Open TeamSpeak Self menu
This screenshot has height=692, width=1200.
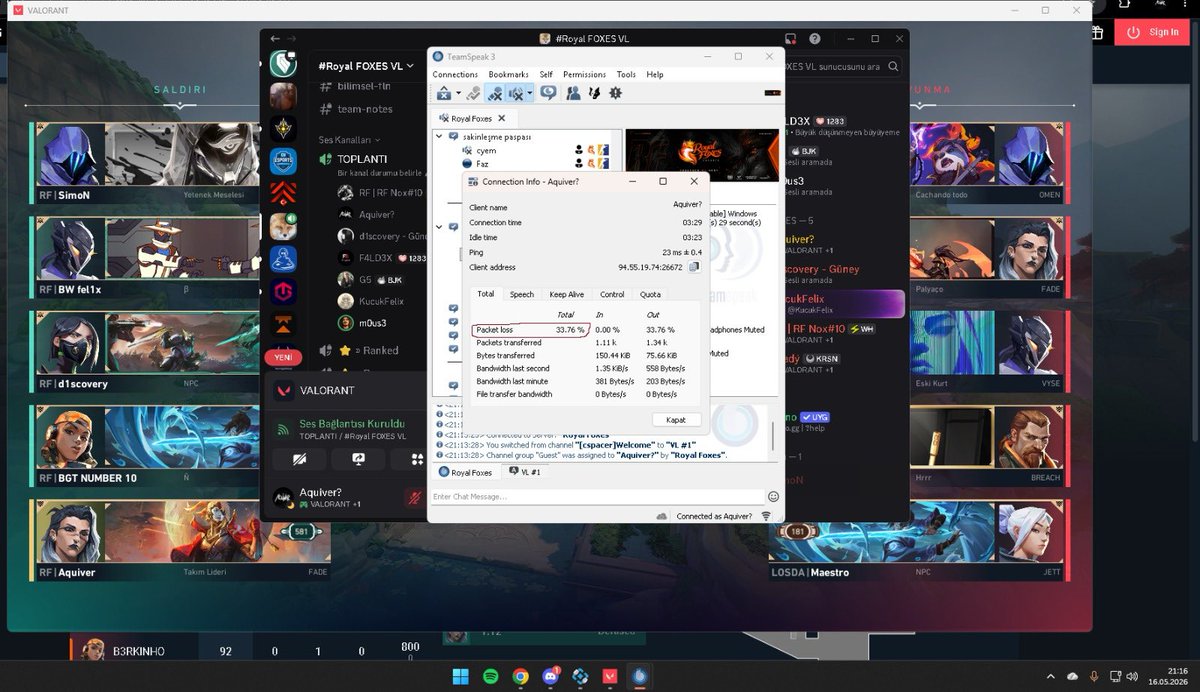point(546,74)
